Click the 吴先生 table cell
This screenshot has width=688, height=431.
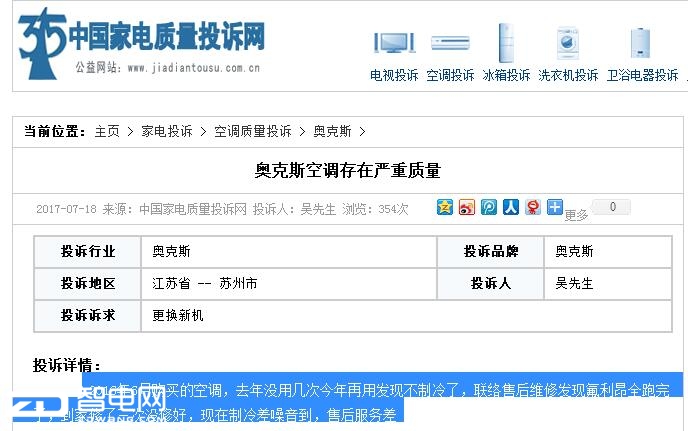[x=608, y=284]
